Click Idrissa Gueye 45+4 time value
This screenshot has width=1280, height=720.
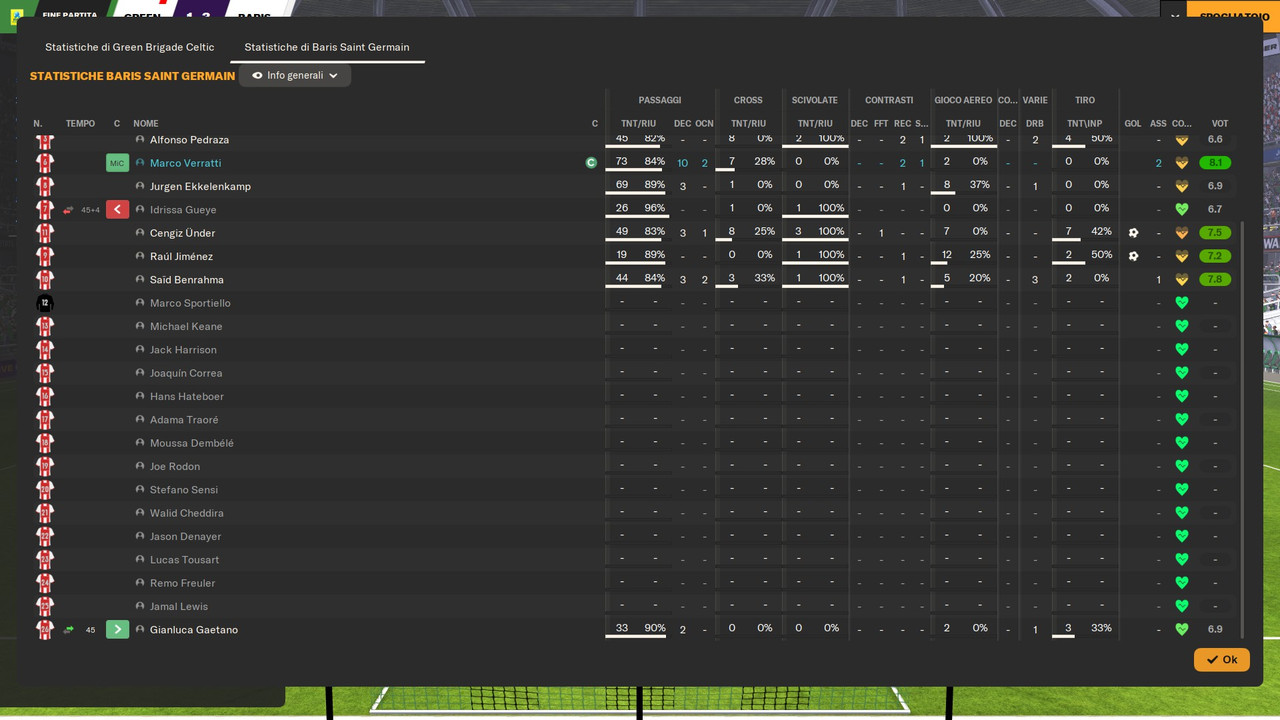point(91,210)
